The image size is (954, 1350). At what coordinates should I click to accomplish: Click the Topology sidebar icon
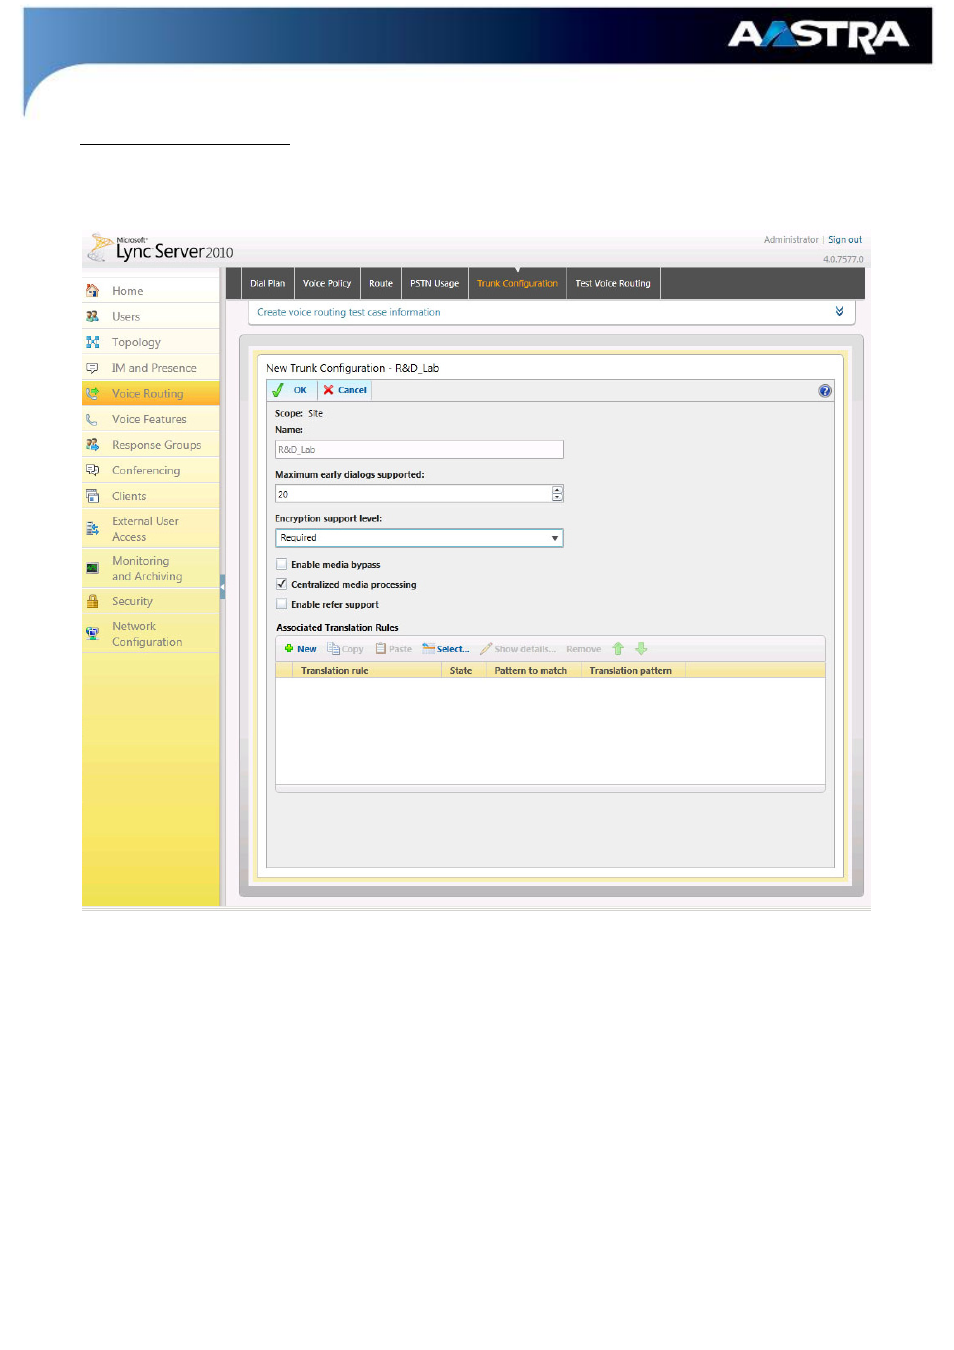tap(92, 342)
